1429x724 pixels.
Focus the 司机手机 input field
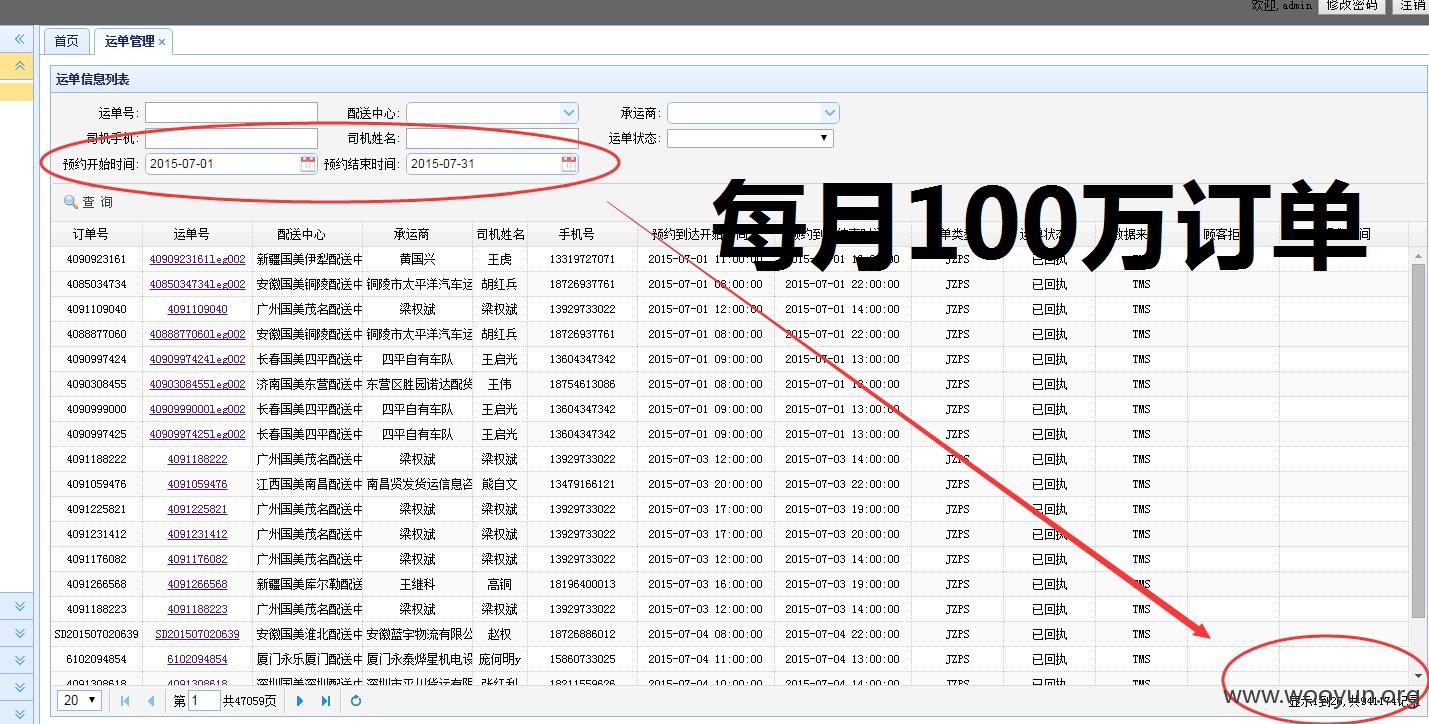click(x=231, y=138)
